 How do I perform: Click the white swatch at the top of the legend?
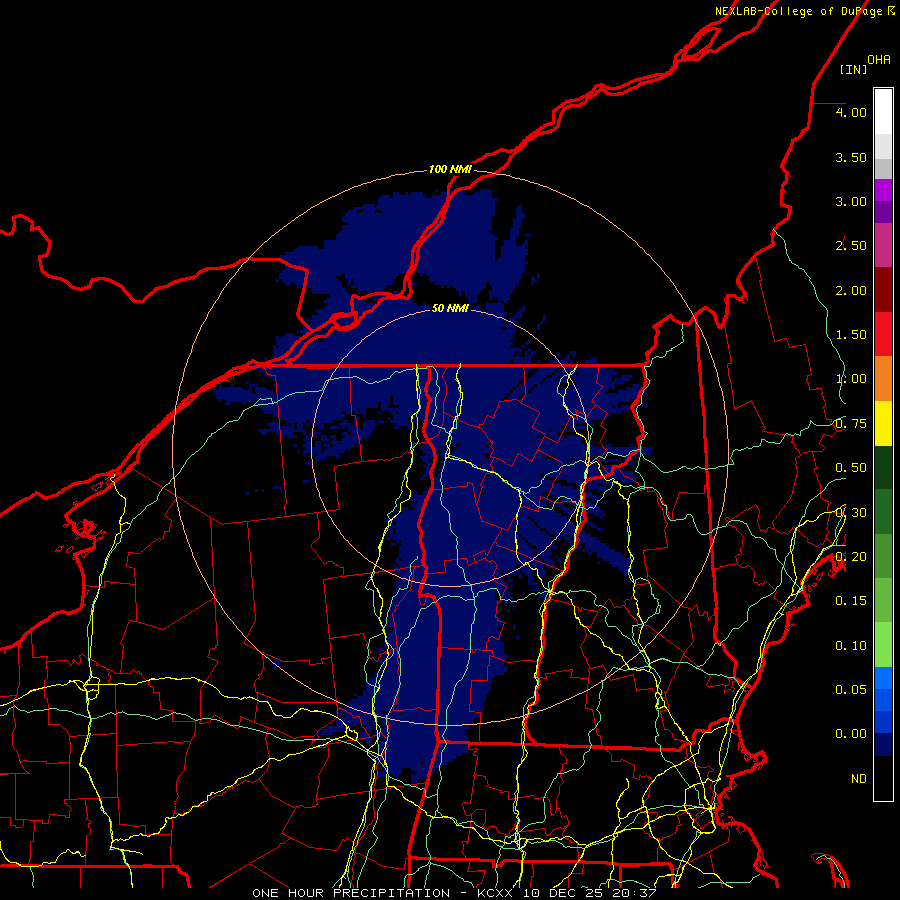click(883, 112)
